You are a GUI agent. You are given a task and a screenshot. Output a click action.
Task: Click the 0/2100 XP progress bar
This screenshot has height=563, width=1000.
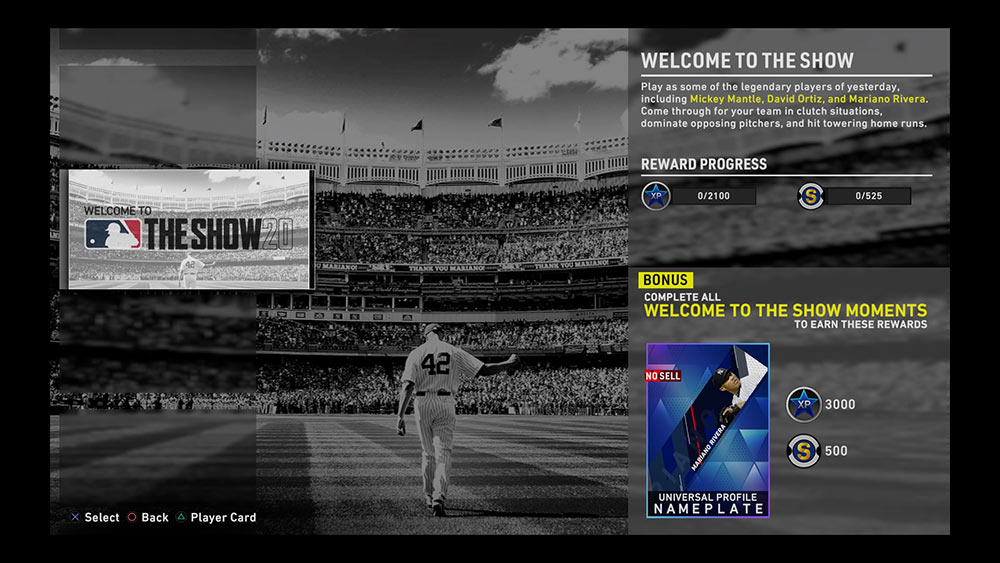pyautogui.click(x=713, y=196)
